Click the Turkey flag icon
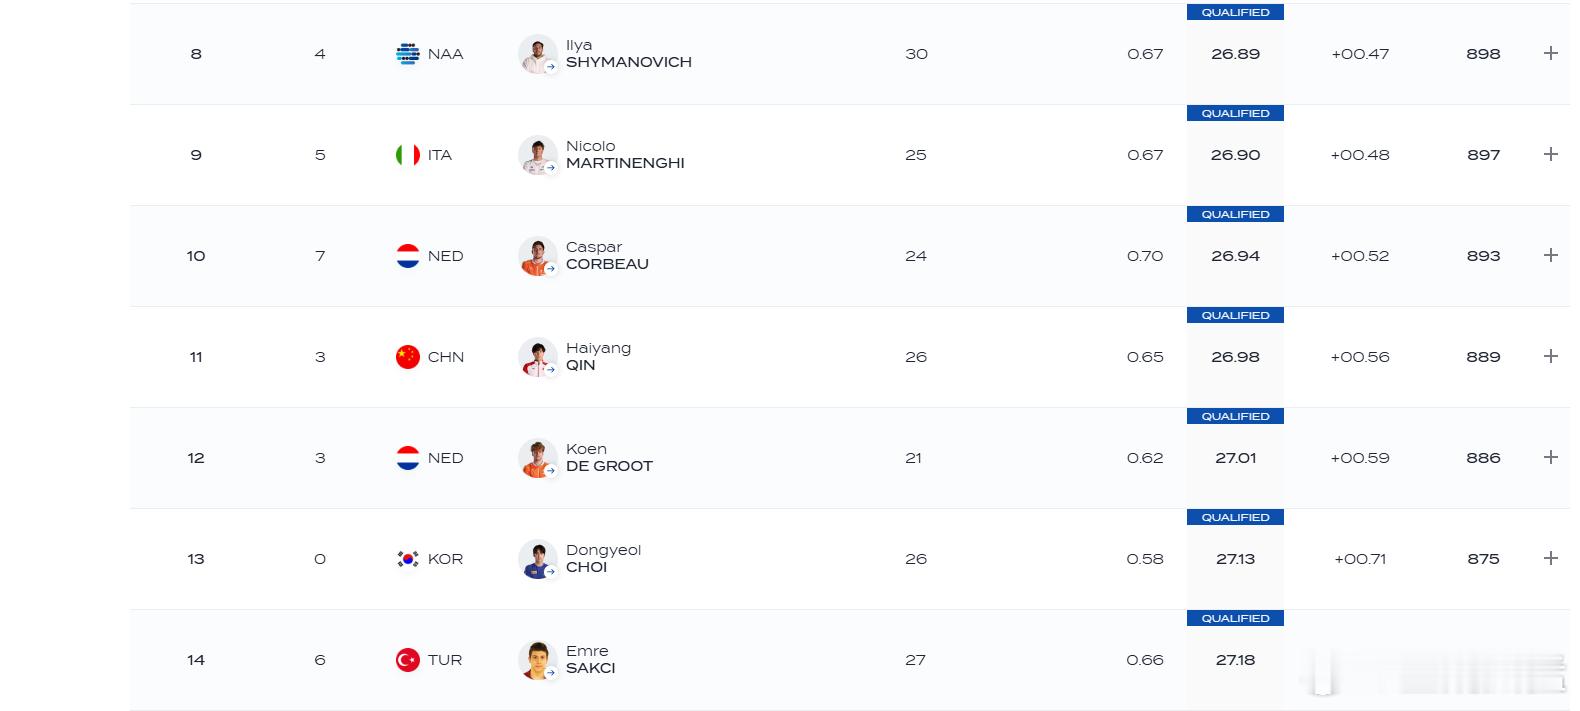 (408, 660)
